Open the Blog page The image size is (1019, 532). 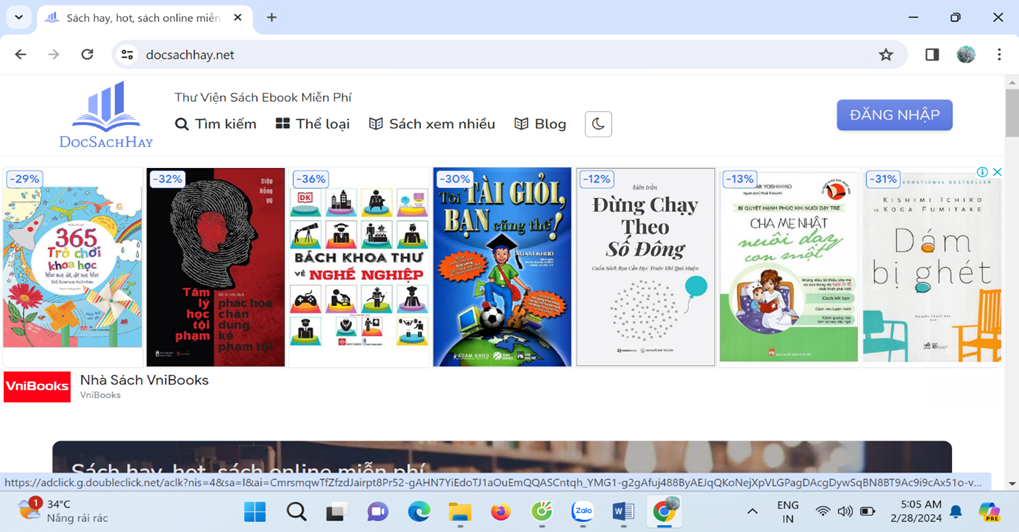[540, 124]
